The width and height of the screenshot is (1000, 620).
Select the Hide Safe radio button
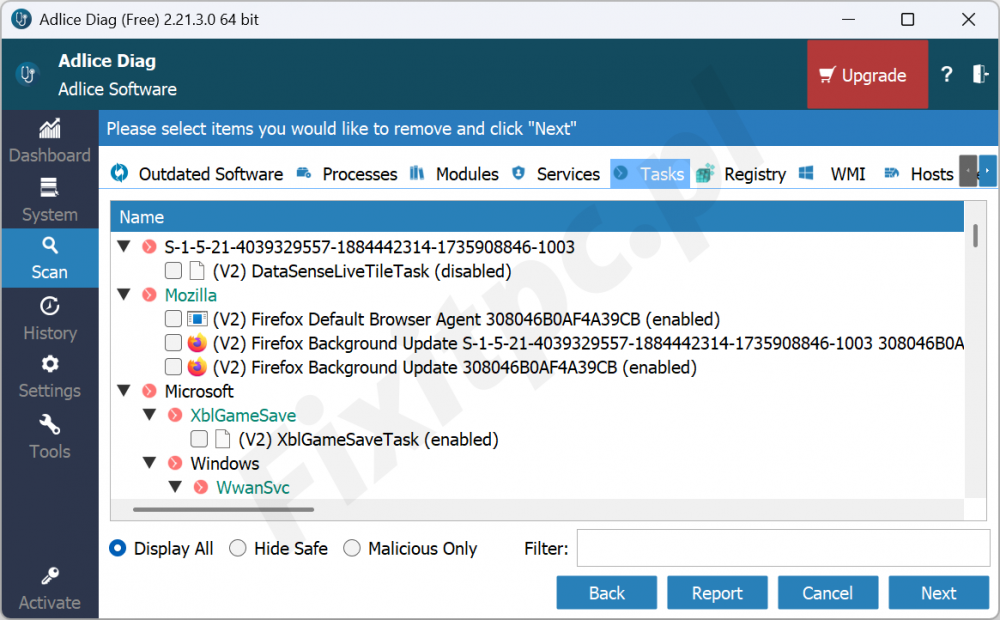tap(238, 548)
